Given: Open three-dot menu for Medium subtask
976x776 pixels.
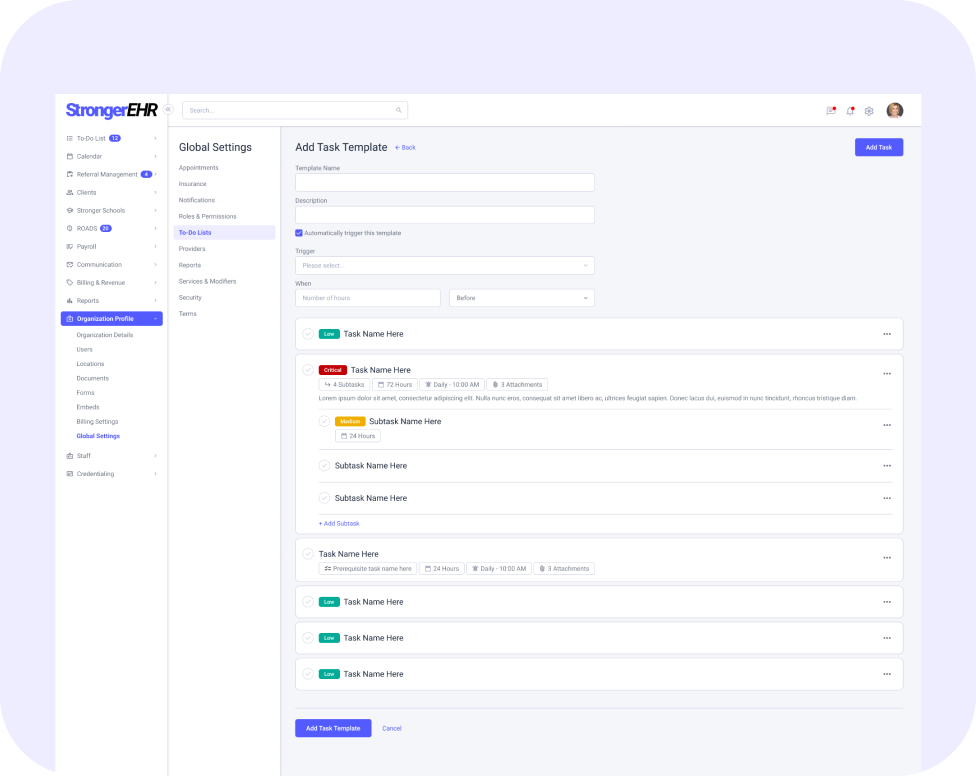Looking at the screenshot, I should click(x=886, y=425).
